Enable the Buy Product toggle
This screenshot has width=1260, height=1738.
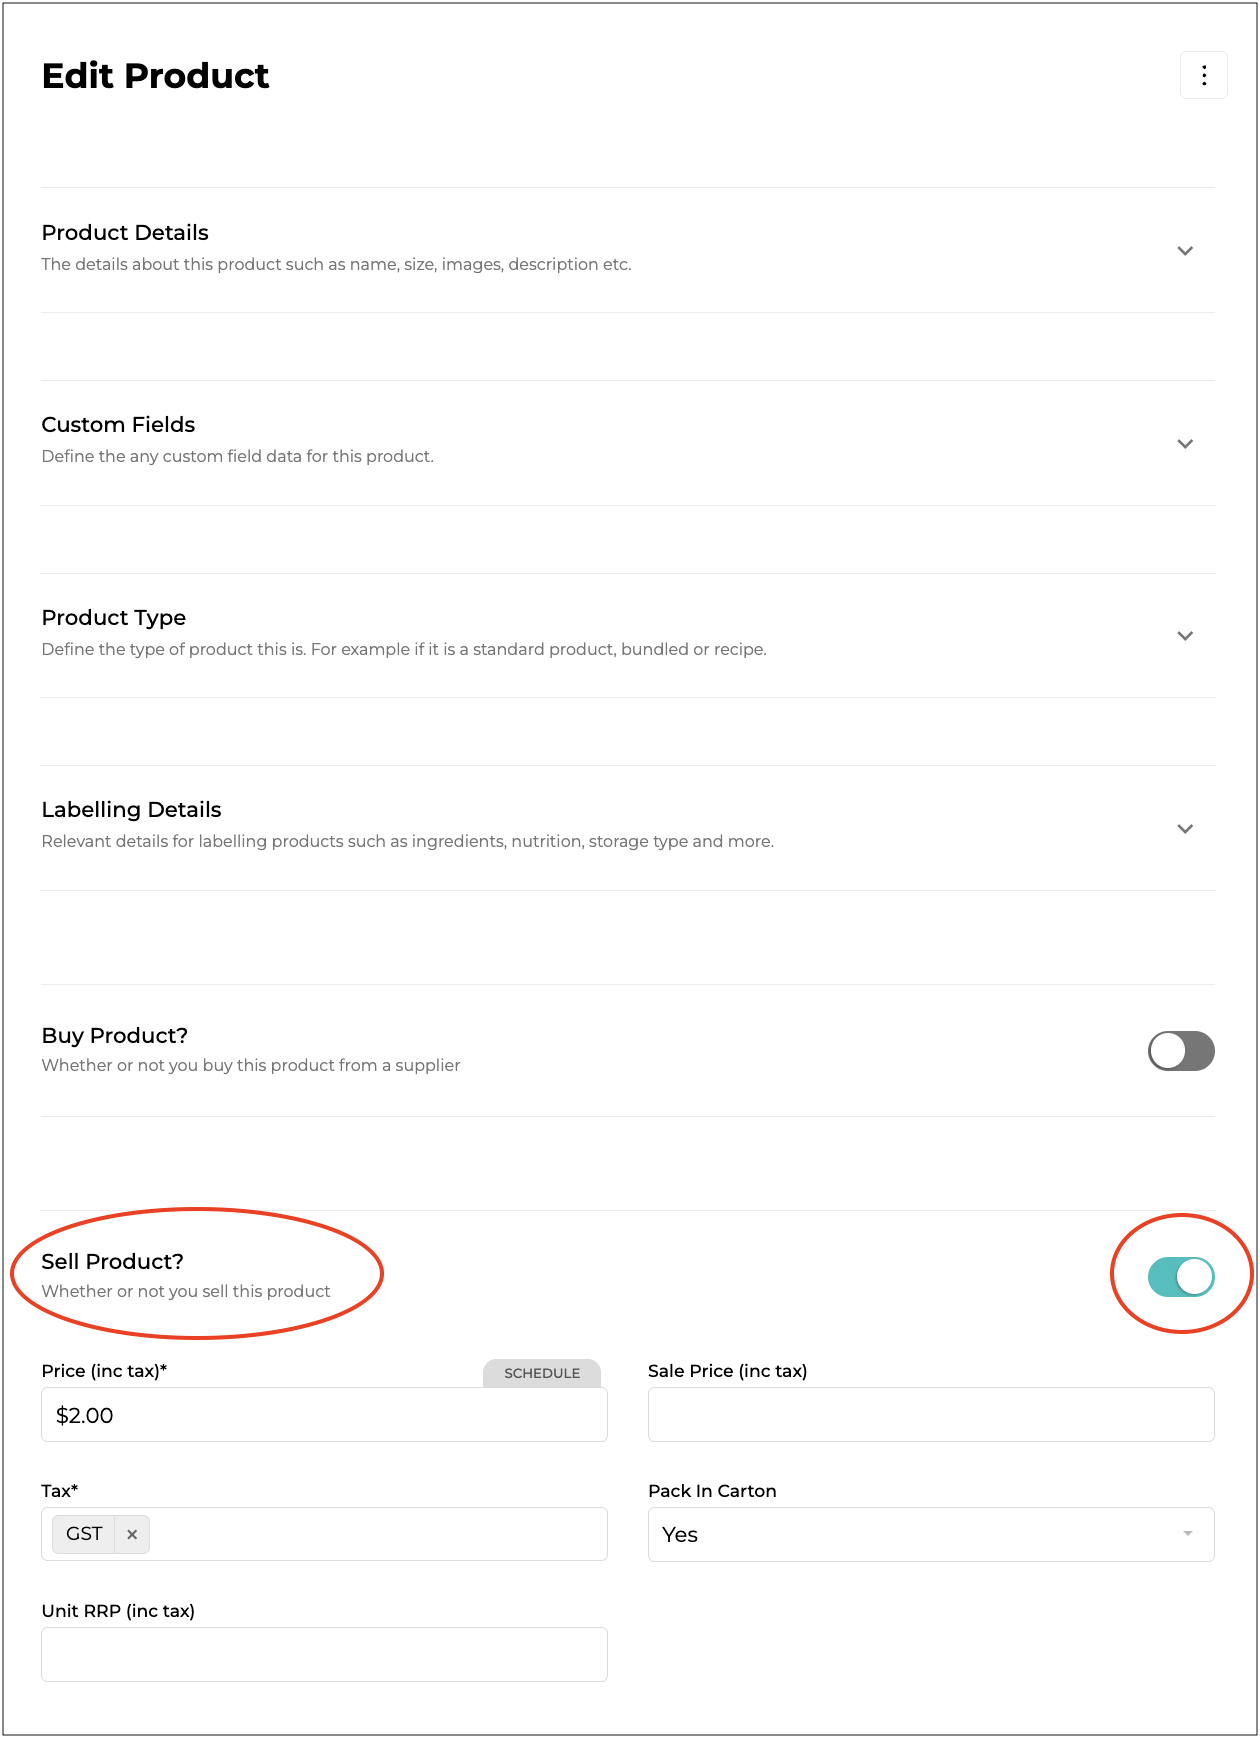[x=1181, y=1051]
